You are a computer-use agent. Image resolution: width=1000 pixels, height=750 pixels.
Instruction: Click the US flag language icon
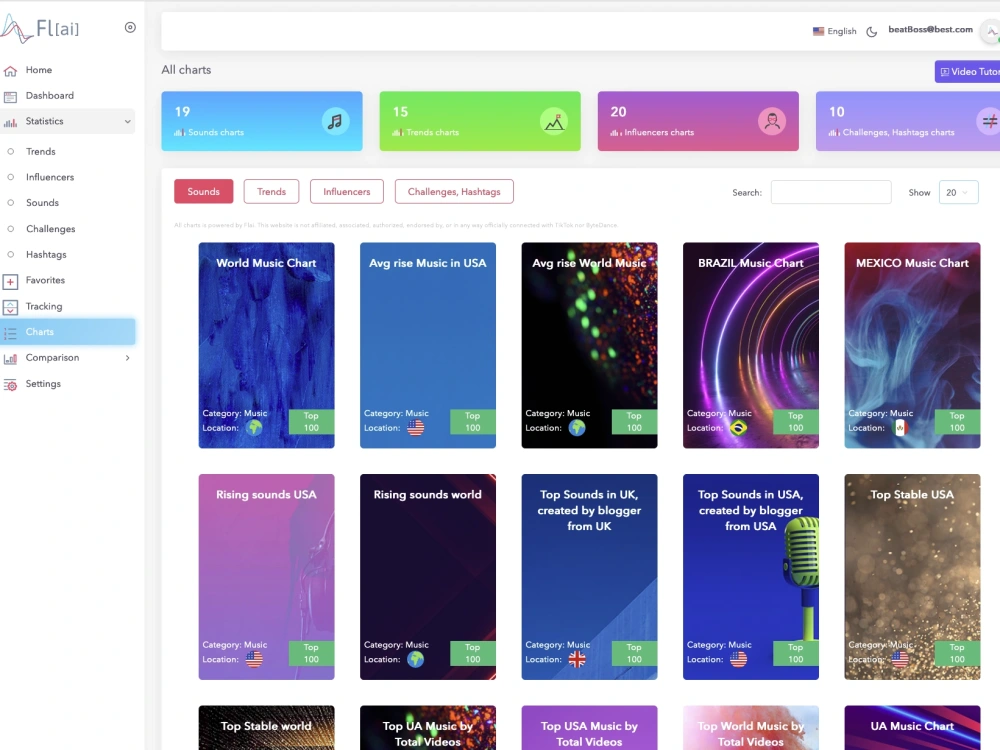pos(818,31)
